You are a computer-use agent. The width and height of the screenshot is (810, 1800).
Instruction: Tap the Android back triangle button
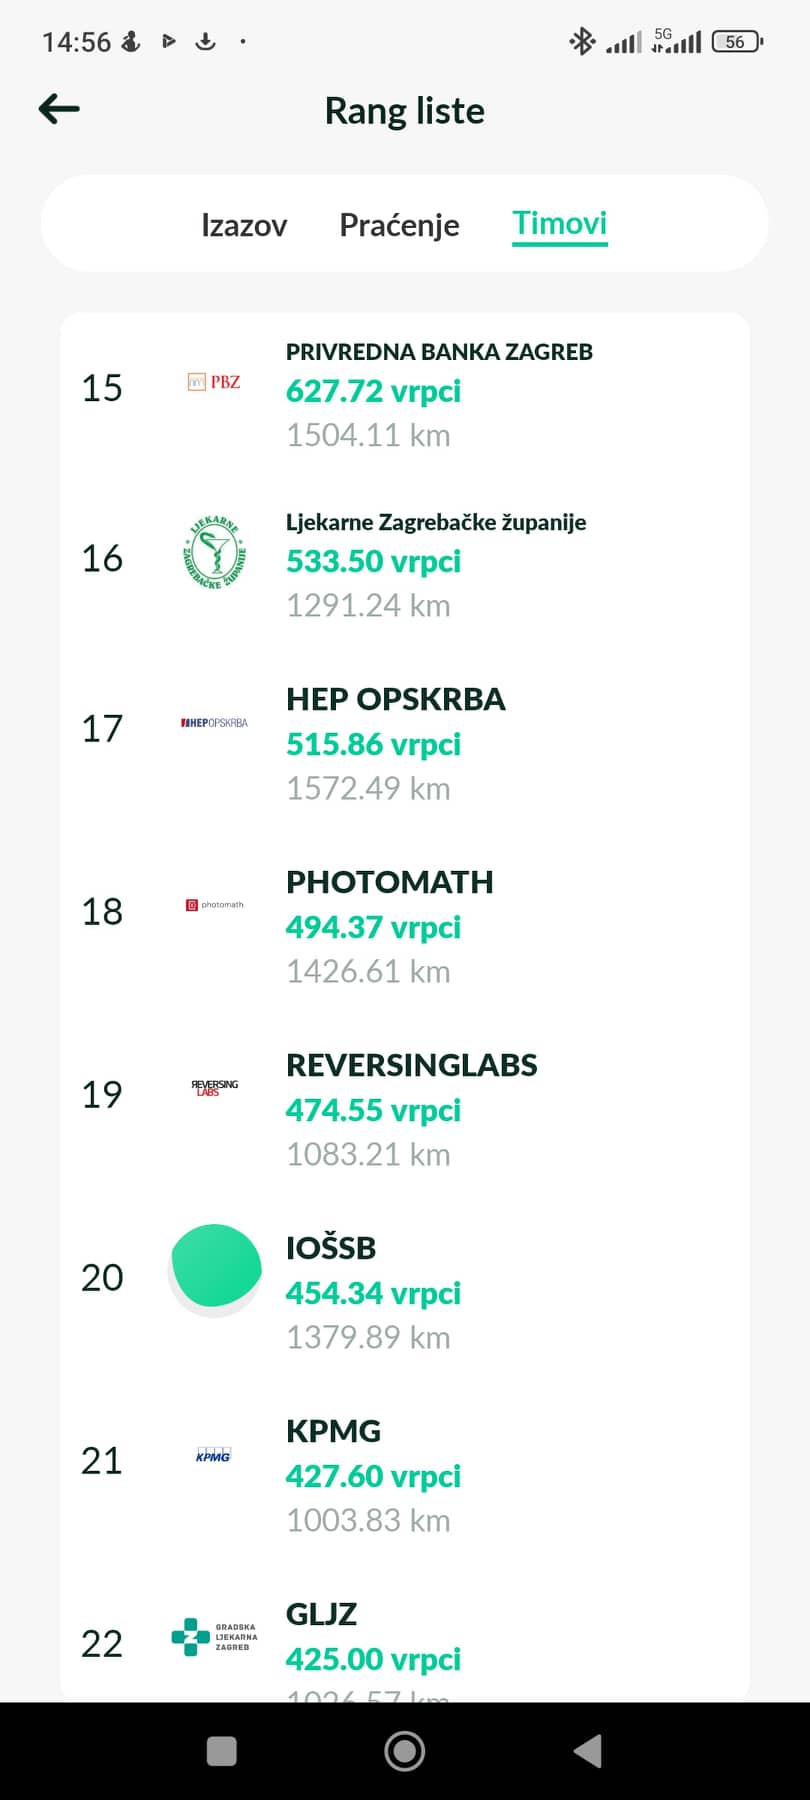588,1751
